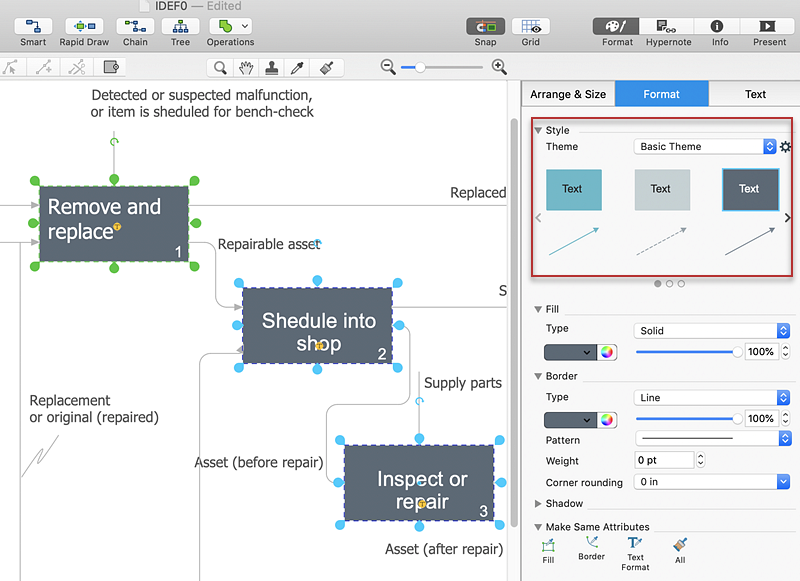The width and height of the screenshot is (800, 581).
Task: Click Make Same Border button
Action: [591, 549]
